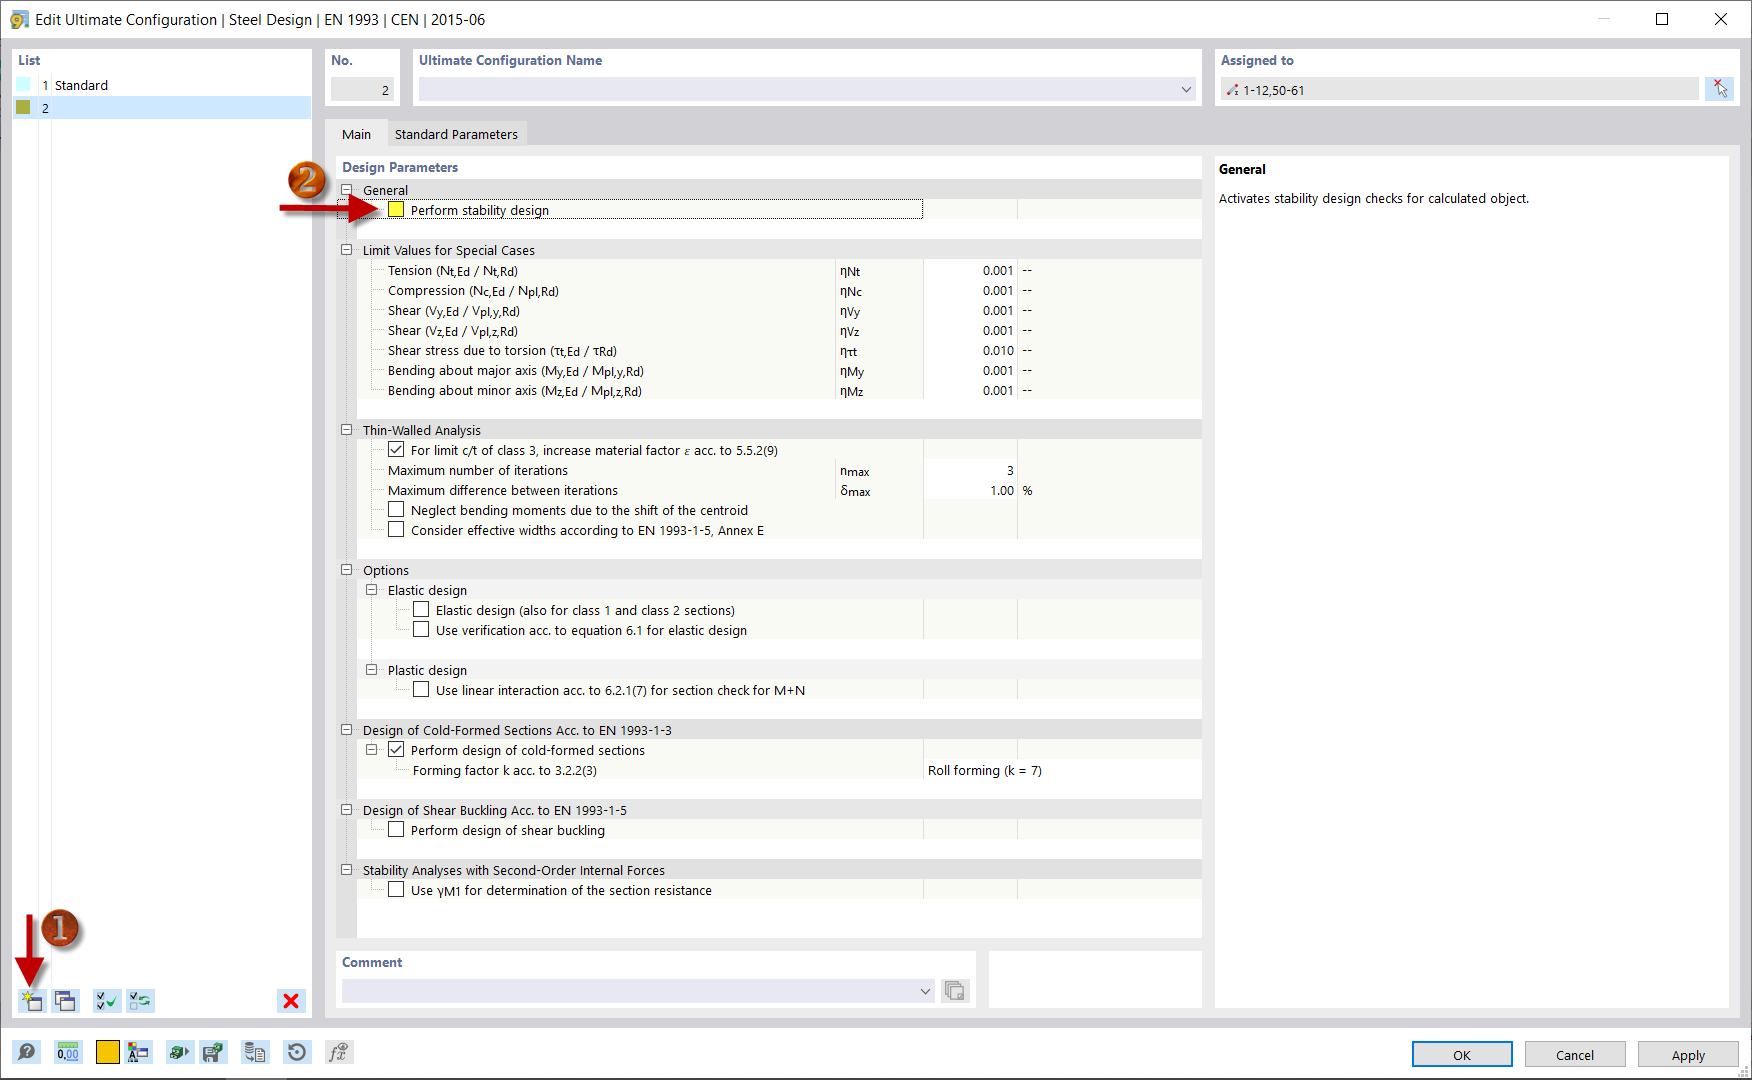Screen dimensions: 1752x1080
Task: Collapse the Thin-Walled Analysis section
Action: point(346,429)
